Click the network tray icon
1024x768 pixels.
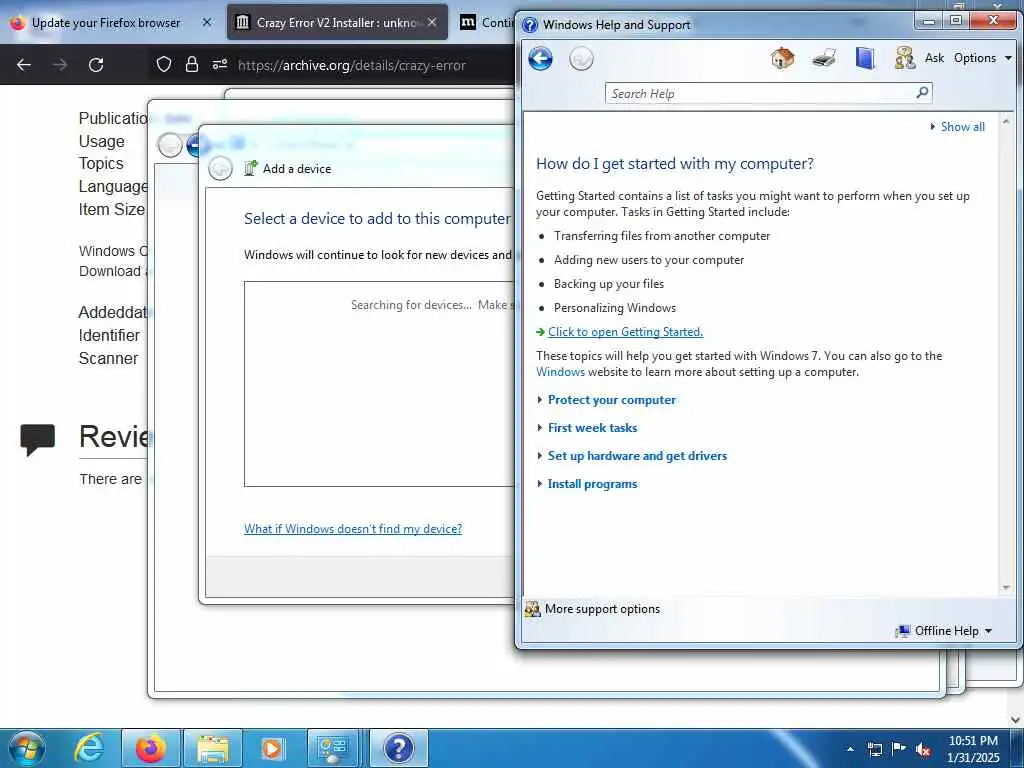tap(874, 749)
